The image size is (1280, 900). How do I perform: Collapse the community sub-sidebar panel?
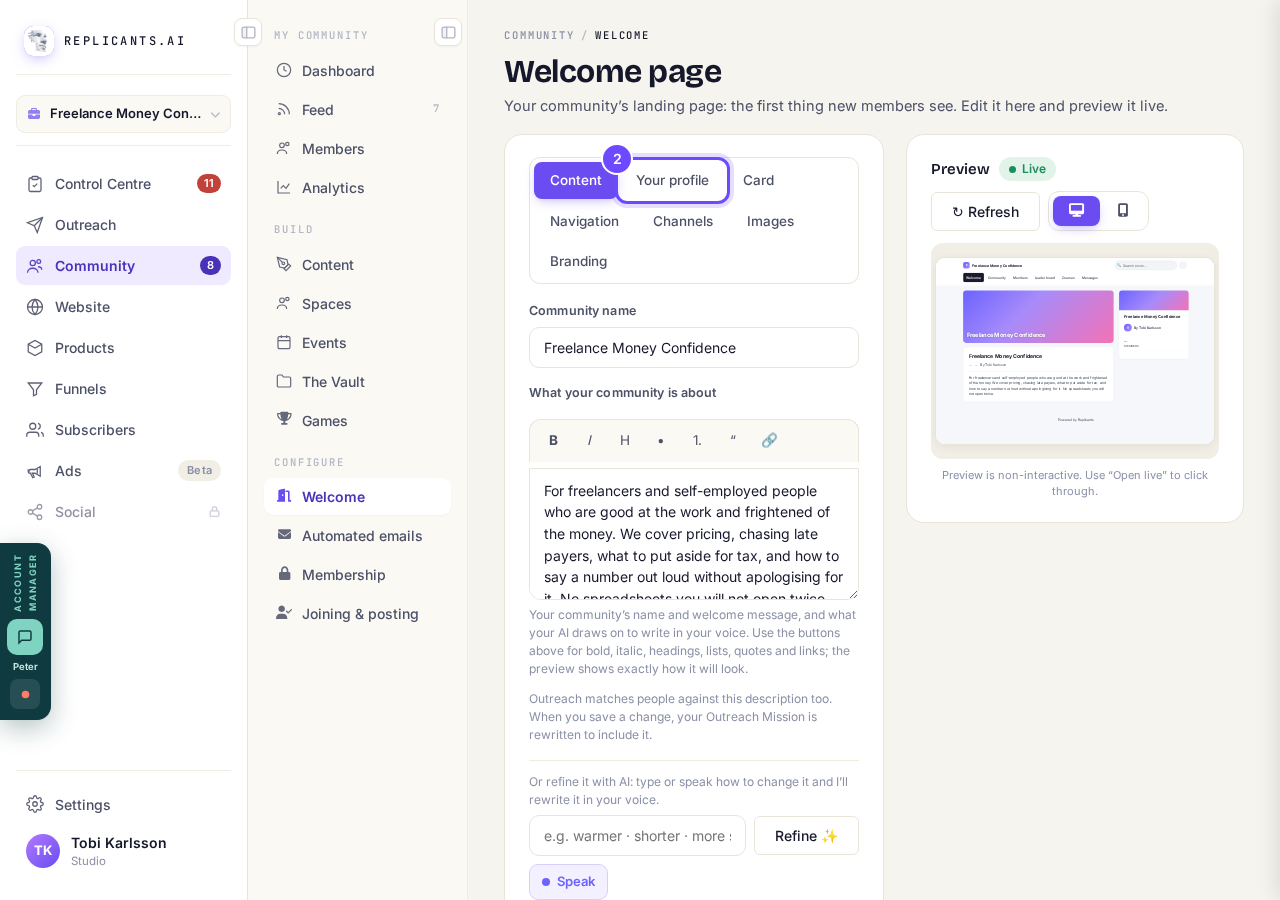click(x=448, y=32)
